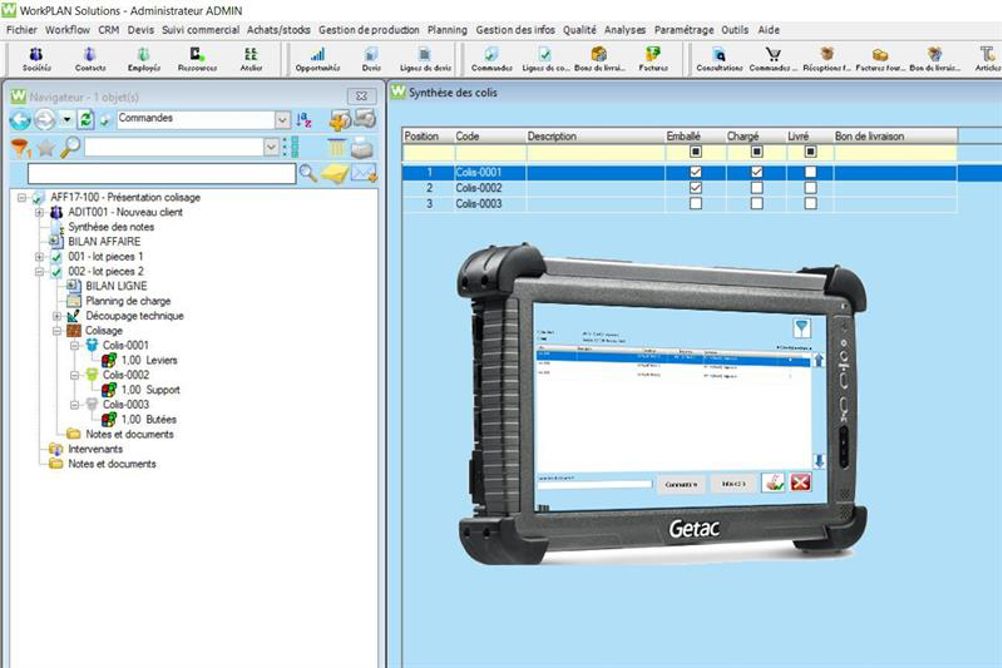Click the favorites star icon
1002x668 pixels.
[x=46, y=148]
